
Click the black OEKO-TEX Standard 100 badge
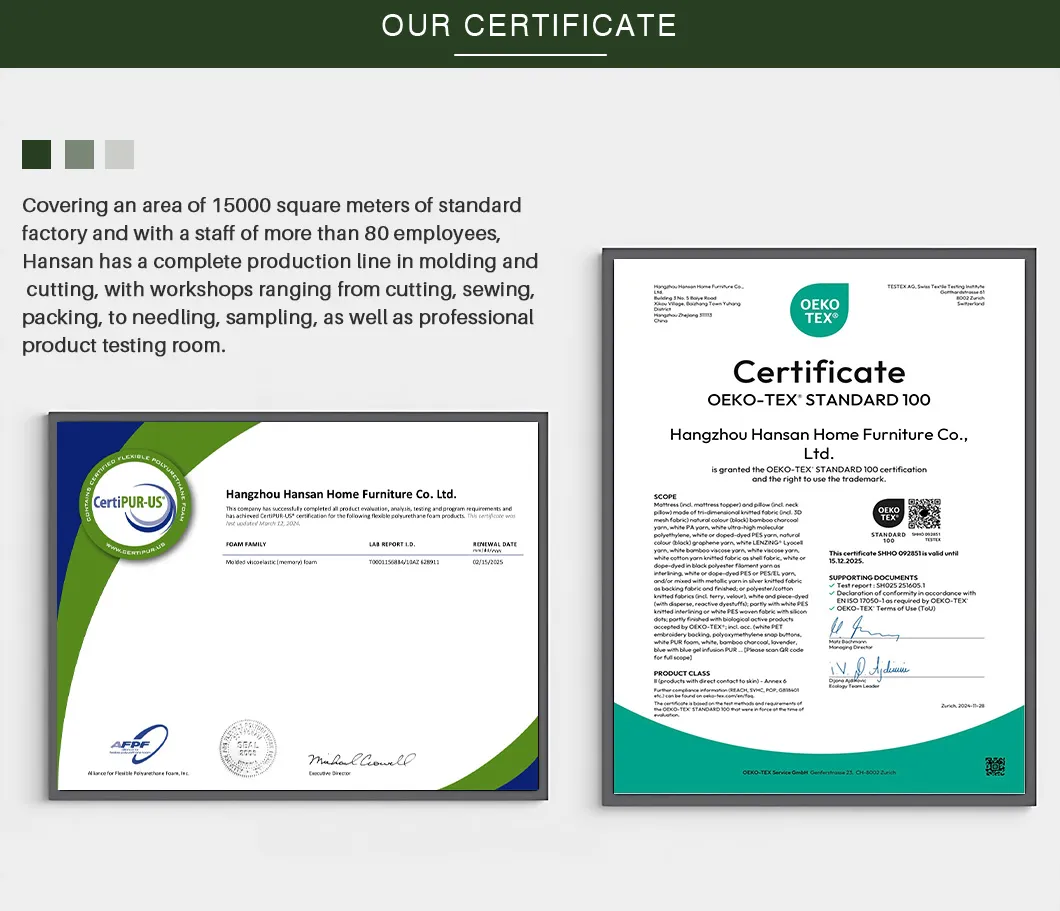click(888, 514)
